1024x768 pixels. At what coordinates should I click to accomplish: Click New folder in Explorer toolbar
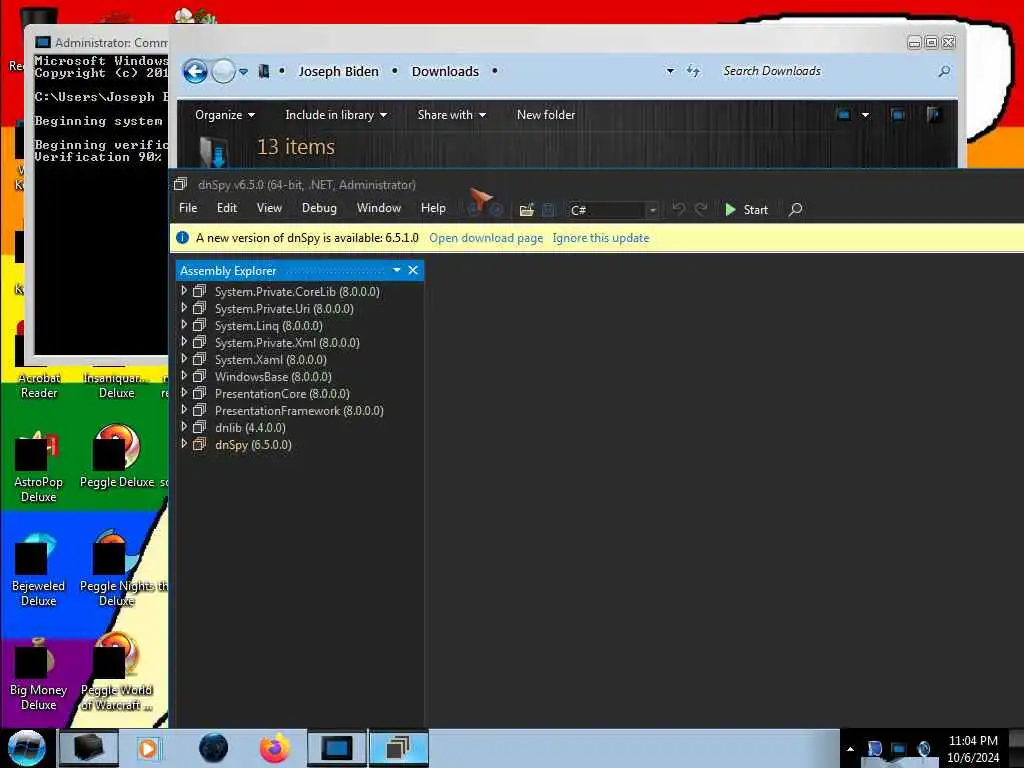click(x=546, y=115)
